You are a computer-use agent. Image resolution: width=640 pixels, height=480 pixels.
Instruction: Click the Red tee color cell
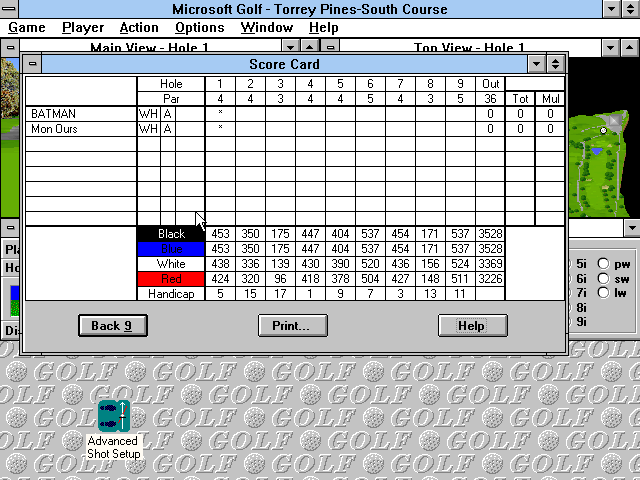(x=171, y=279)
